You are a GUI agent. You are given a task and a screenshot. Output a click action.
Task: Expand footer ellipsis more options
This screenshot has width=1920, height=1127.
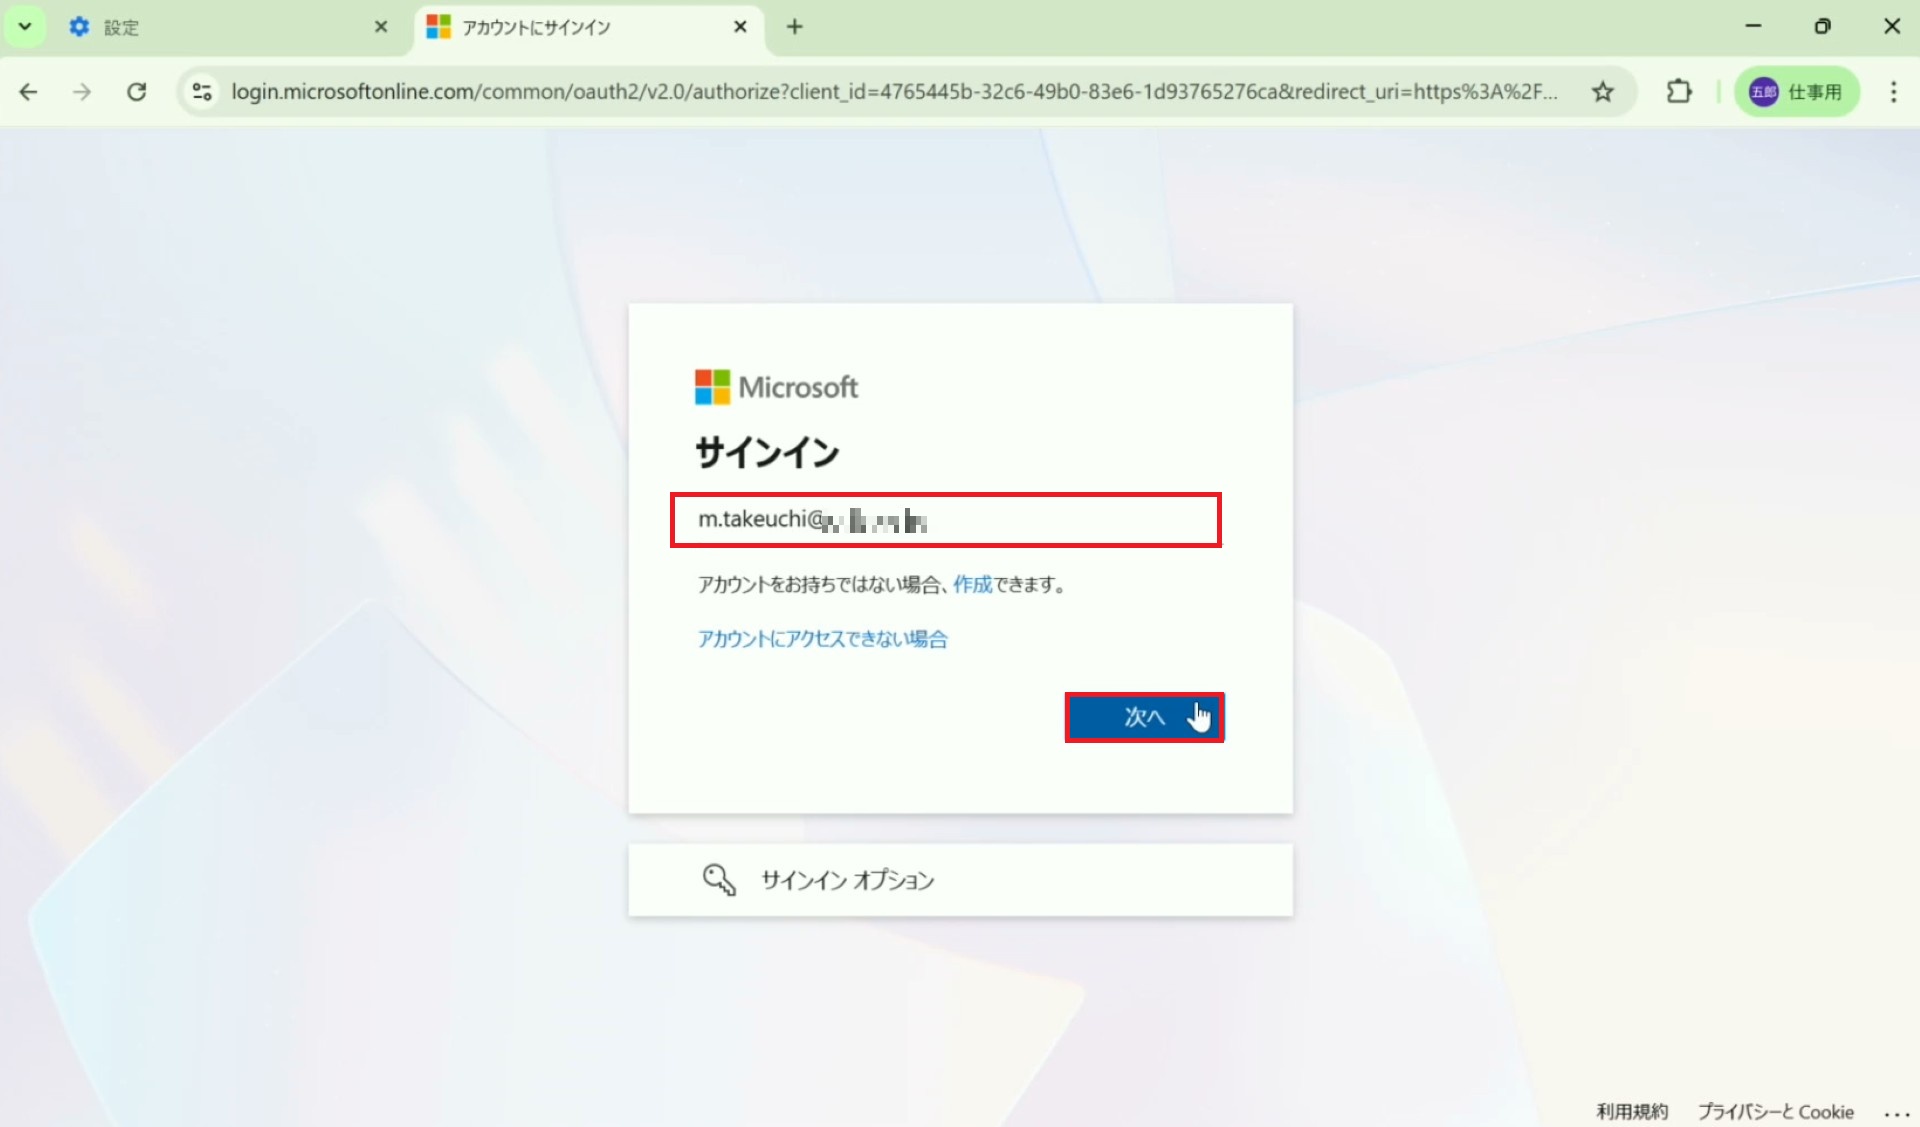tap(1896, 1112)
